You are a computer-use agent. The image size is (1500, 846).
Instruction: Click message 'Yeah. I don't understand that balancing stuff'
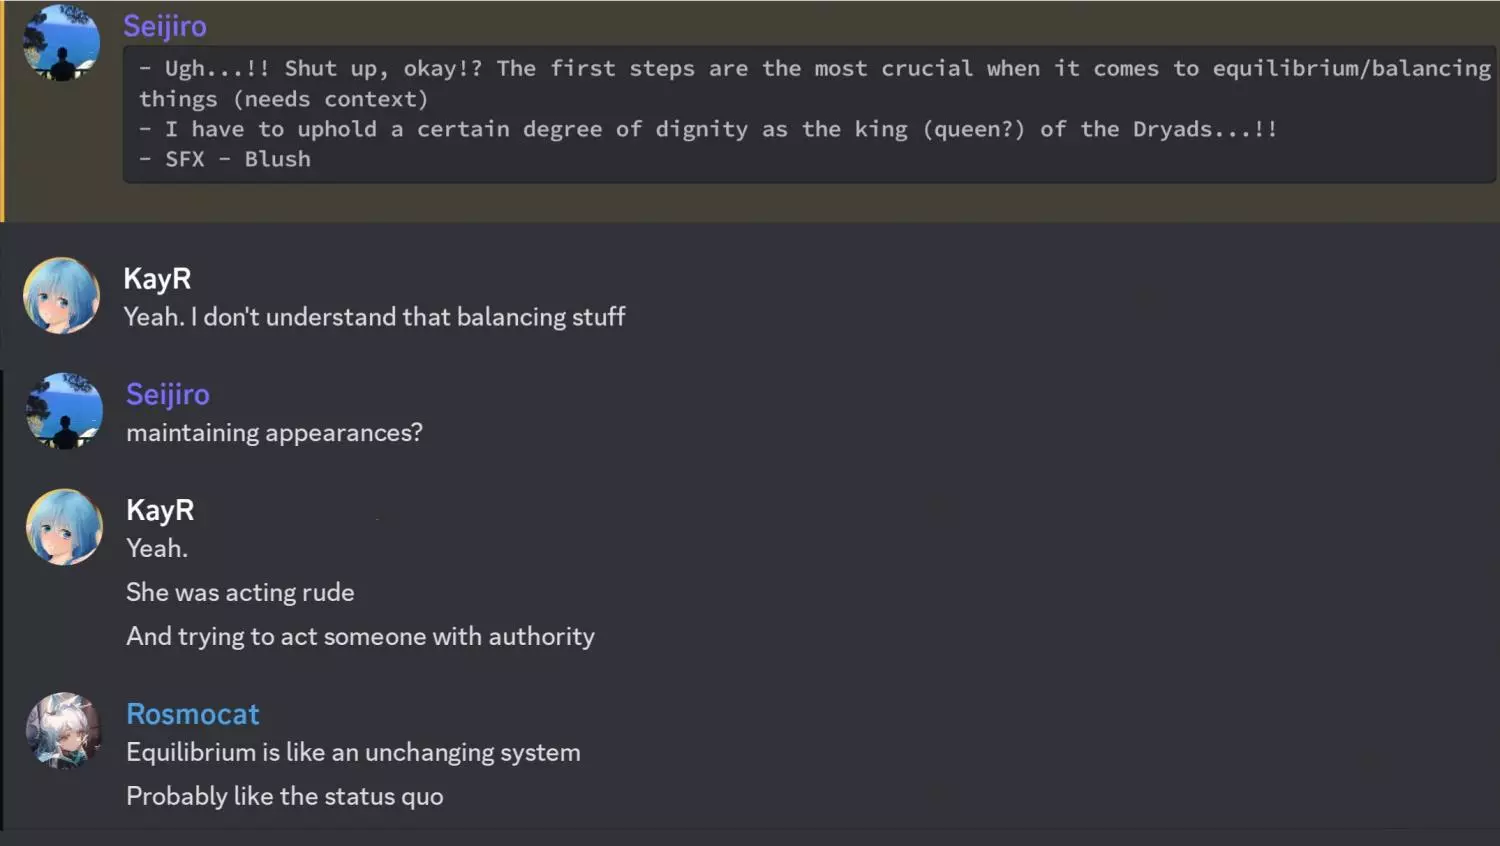[374, 317]
